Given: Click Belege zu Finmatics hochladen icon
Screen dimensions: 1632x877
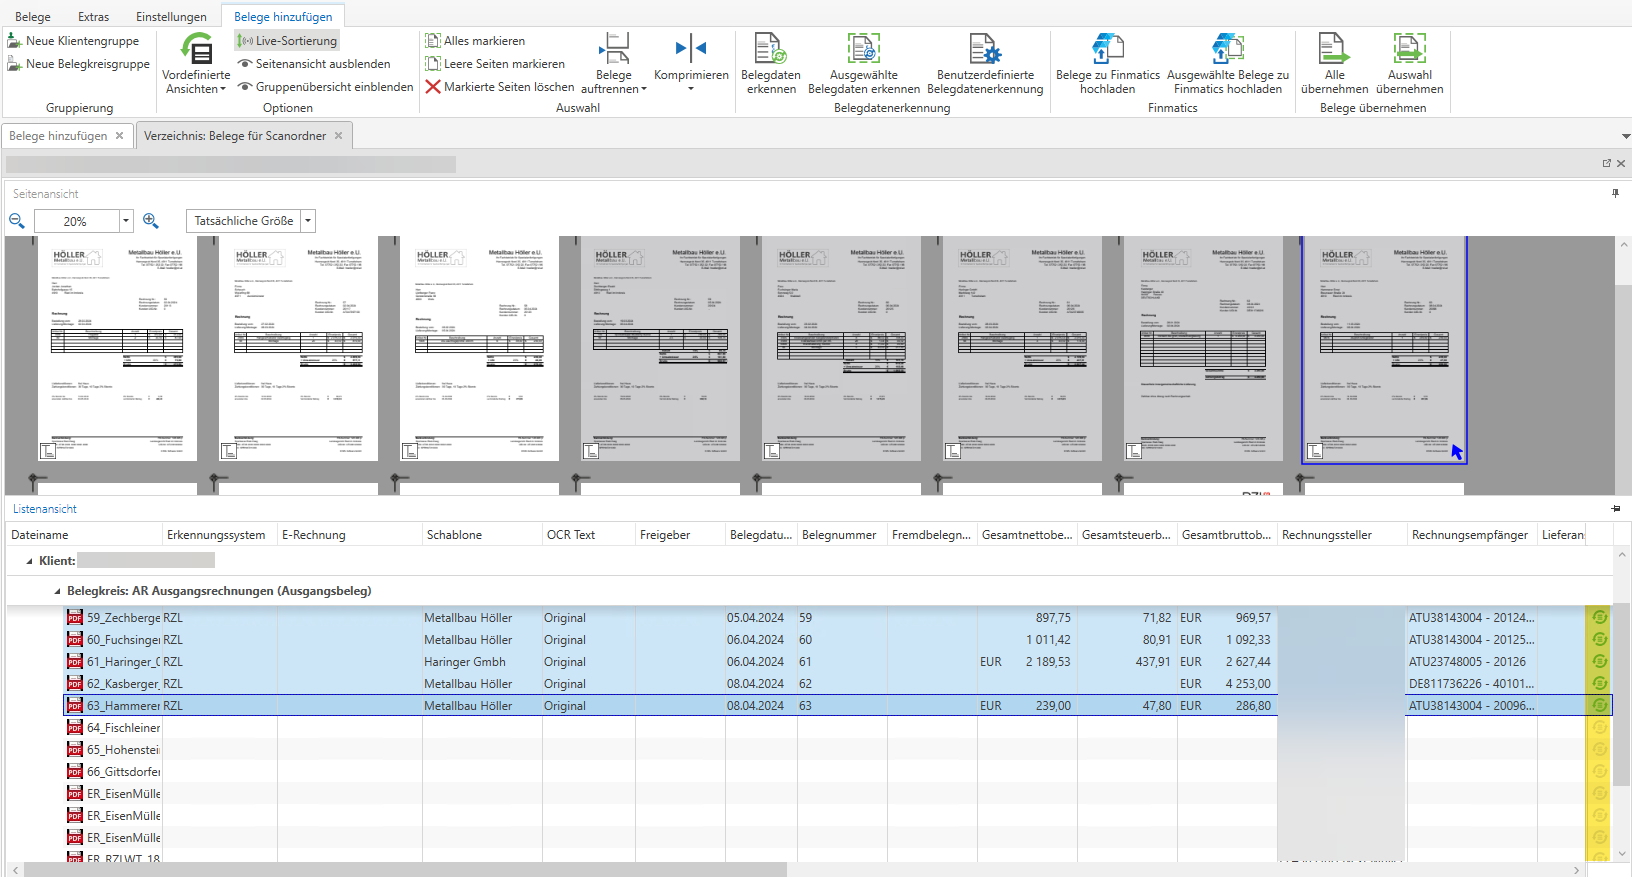Looking at the screenshot, I should pyautogui.click(x=1107, y=49).
